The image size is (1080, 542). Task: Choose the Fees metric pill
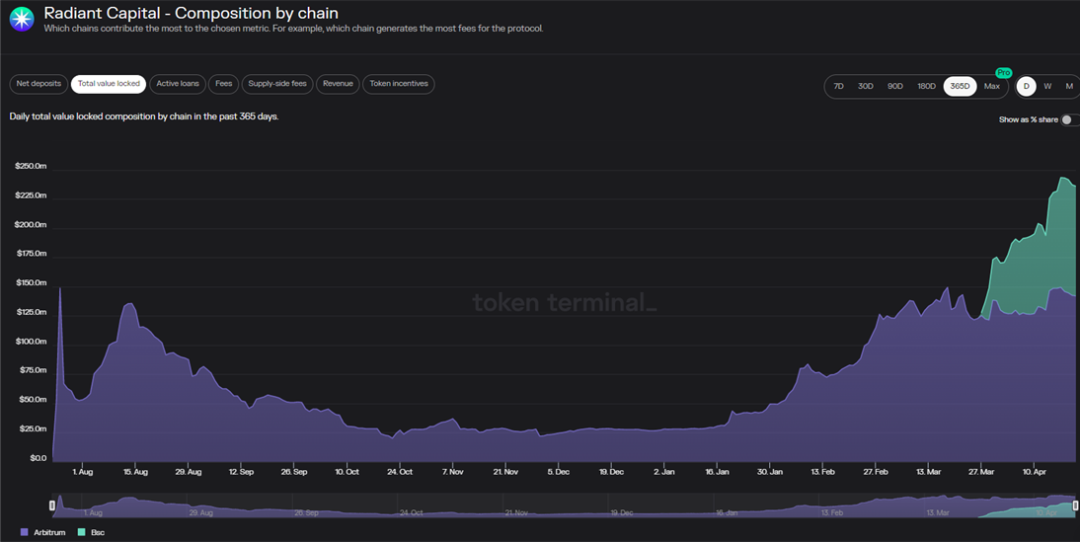(x=224, y=84)
